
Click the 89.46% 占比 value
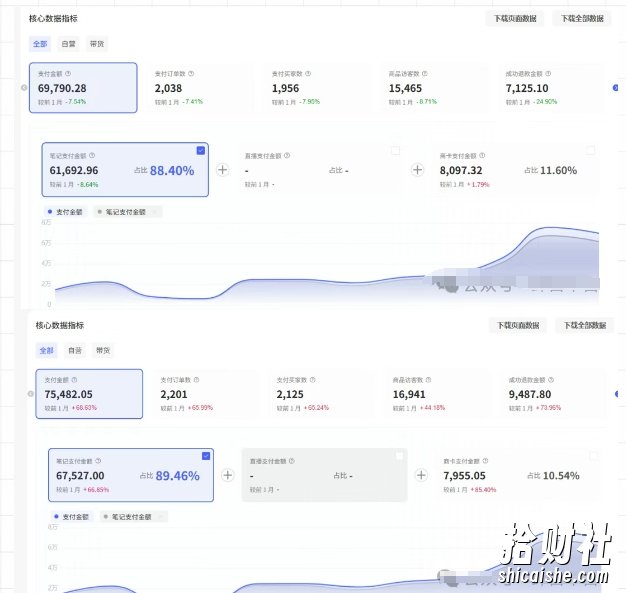(x=178, y=476)
